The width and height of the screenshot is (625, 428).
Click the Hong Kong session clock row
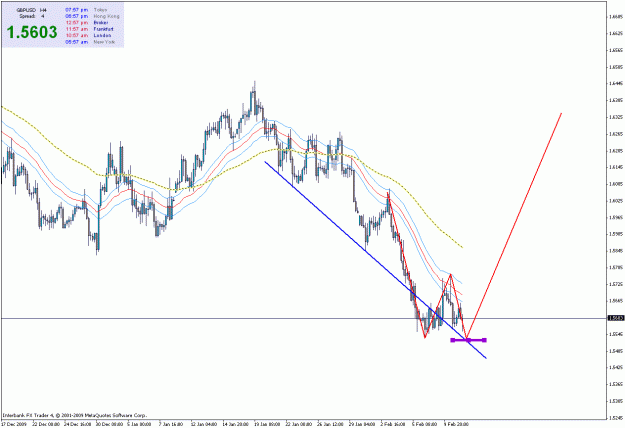[x=92, y=16]
